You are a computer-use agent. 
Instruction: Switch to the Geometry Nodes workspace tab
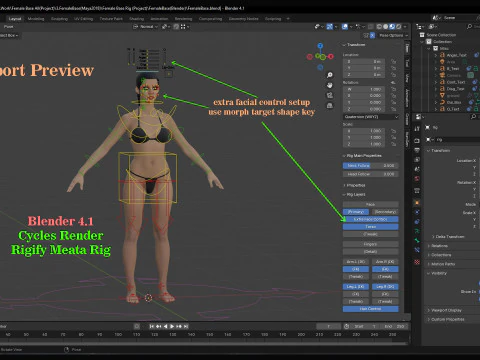coord(243,19)
